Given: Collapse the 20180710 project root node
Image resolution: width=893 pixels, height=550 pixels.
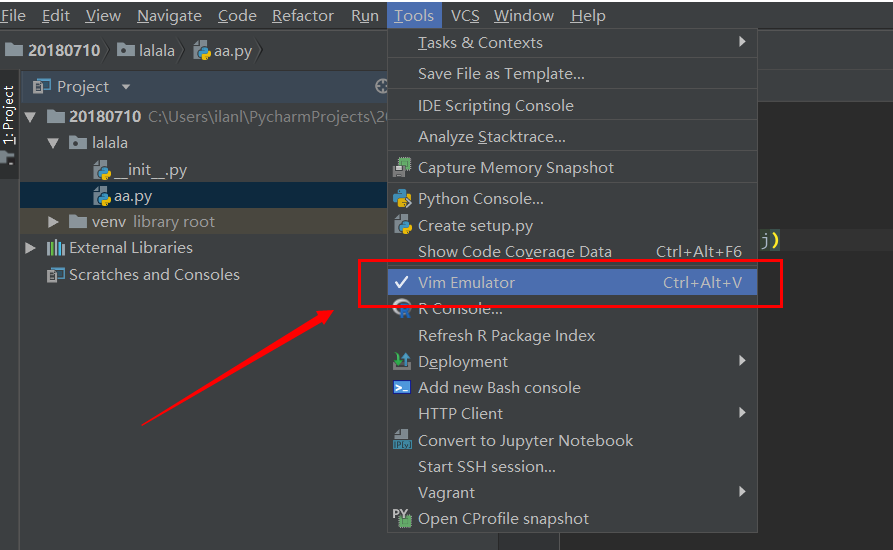Looking at the screenshot, I should (31, 118).
